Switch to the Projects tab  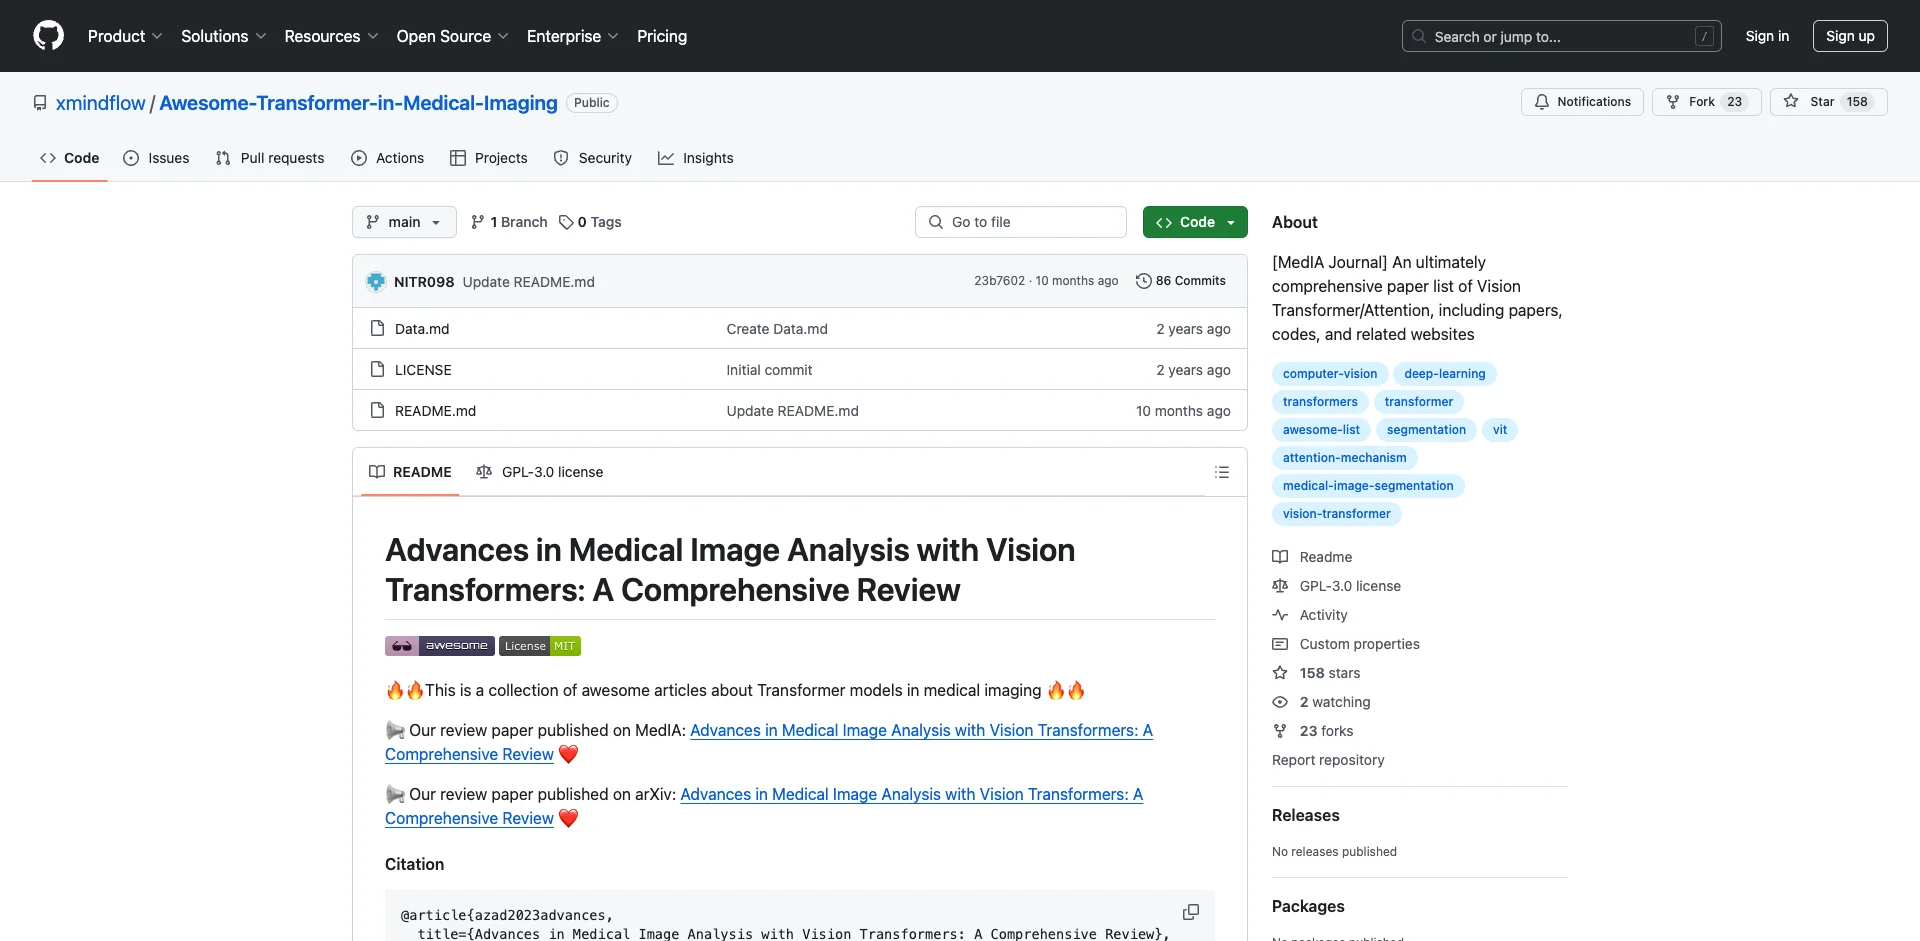[489, 158]
